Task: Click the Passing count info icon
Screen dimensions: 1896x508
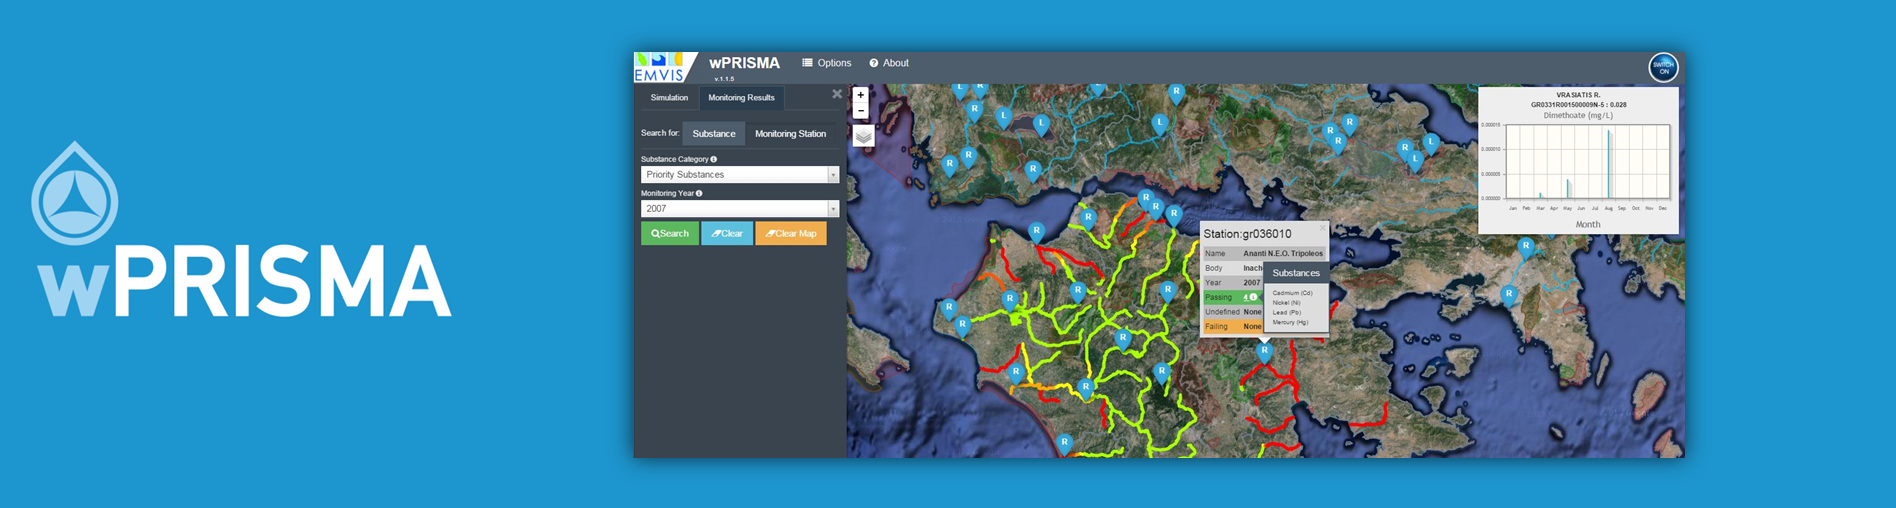Action: click(1253, 297)
